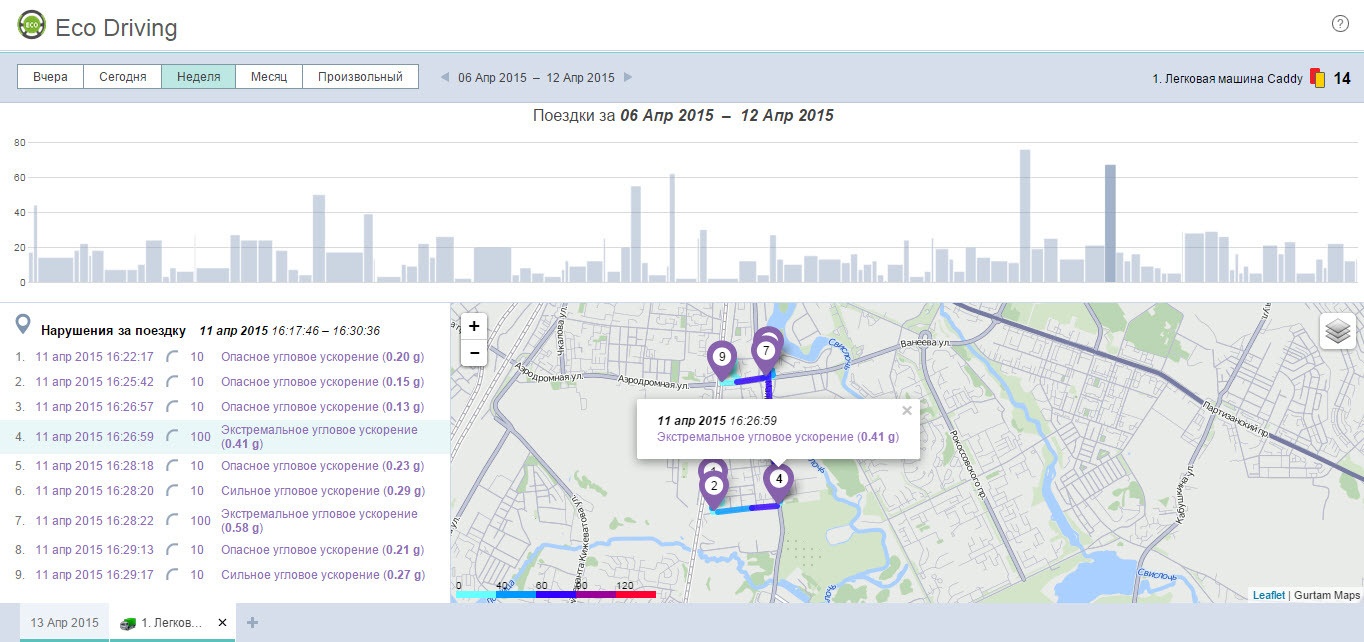This screenshot has width=1364, height=642.
Task: Click the penalty cards icon next to 14
Action: point(1318,78)
